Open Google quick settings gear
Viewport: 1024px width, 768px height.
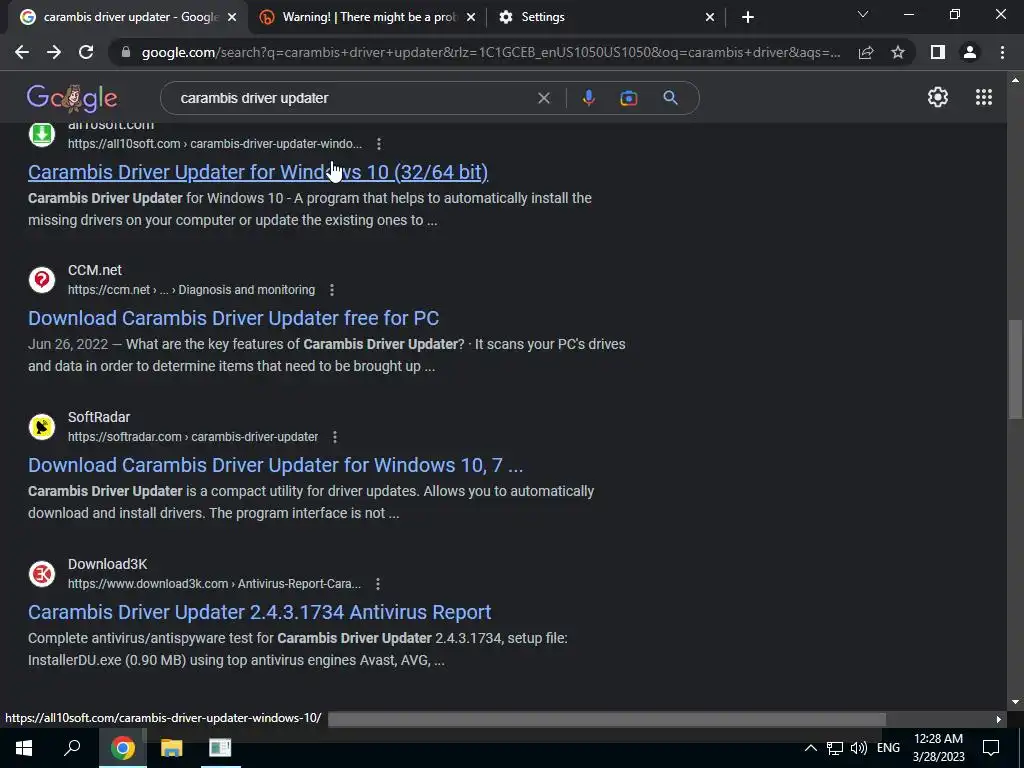pyautogui.click(x=938, y=97)
